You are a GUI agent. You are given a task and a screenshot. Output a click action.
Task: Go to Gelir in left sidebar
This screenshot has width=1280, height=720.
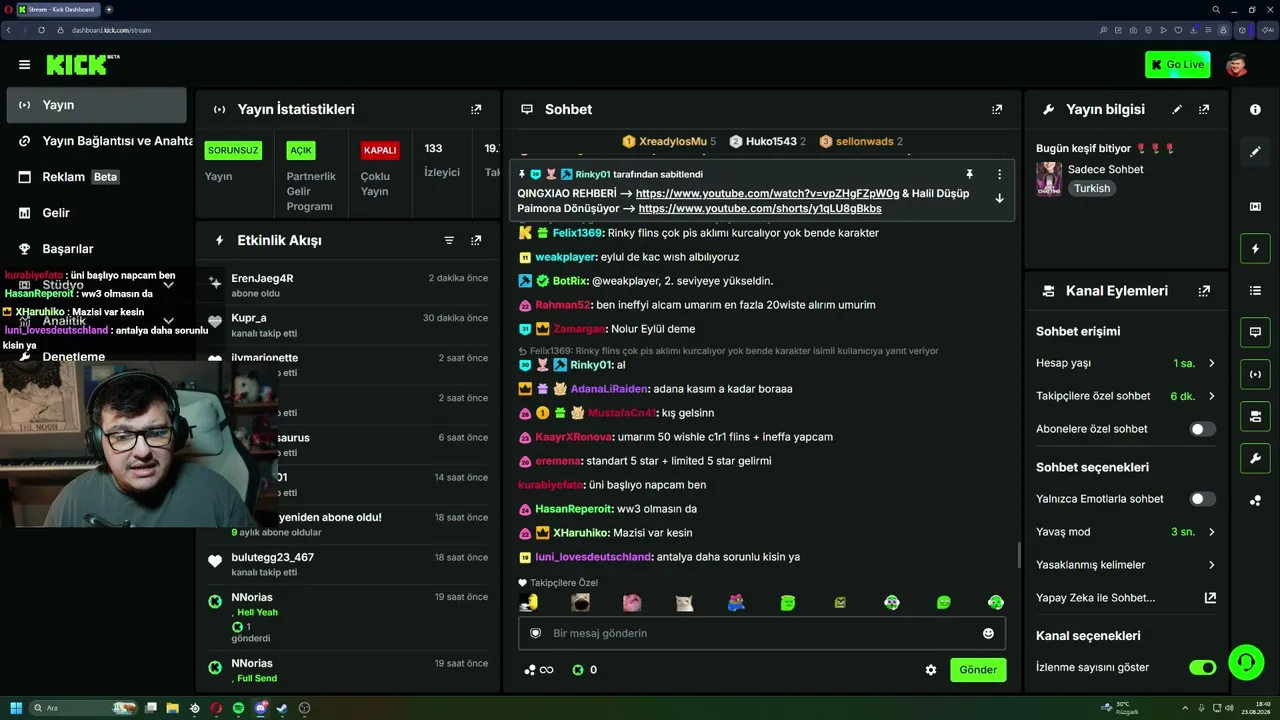[96, 213]
